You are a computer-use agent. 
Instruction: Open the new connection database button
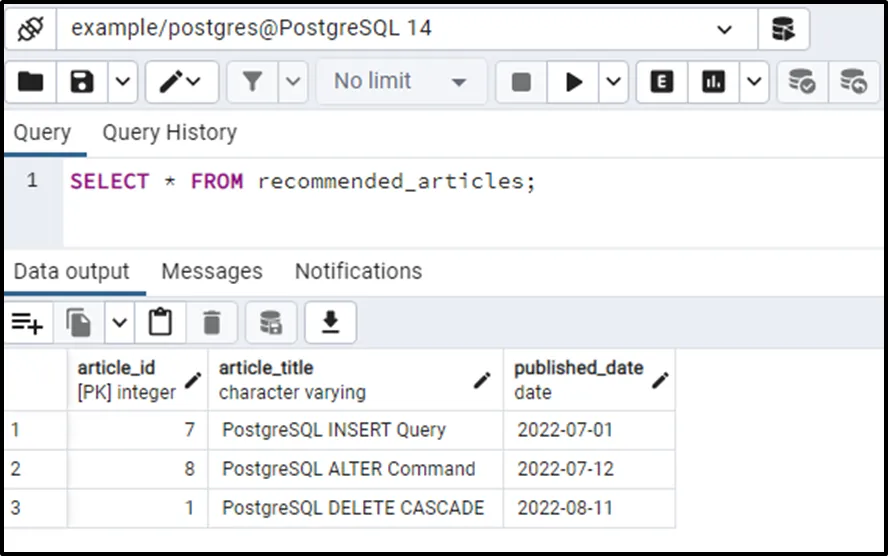[783, 29]
